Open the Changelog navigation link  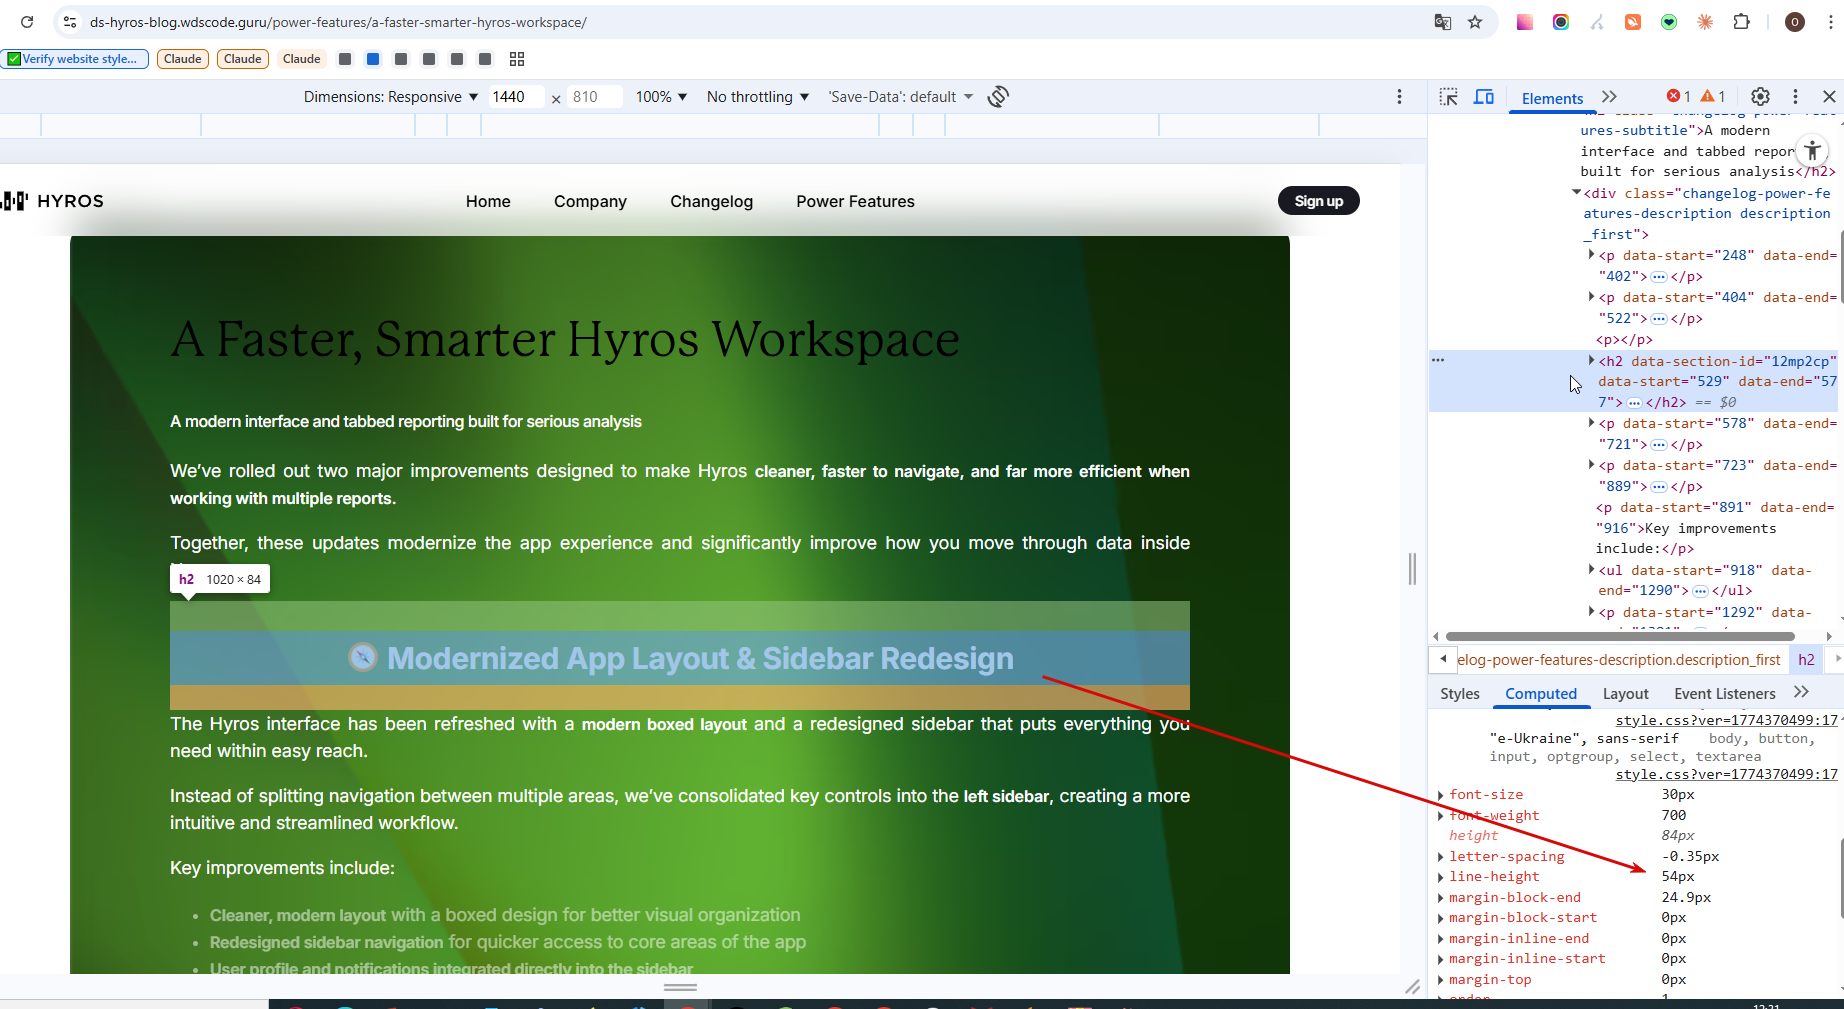[x=711, y=201]
